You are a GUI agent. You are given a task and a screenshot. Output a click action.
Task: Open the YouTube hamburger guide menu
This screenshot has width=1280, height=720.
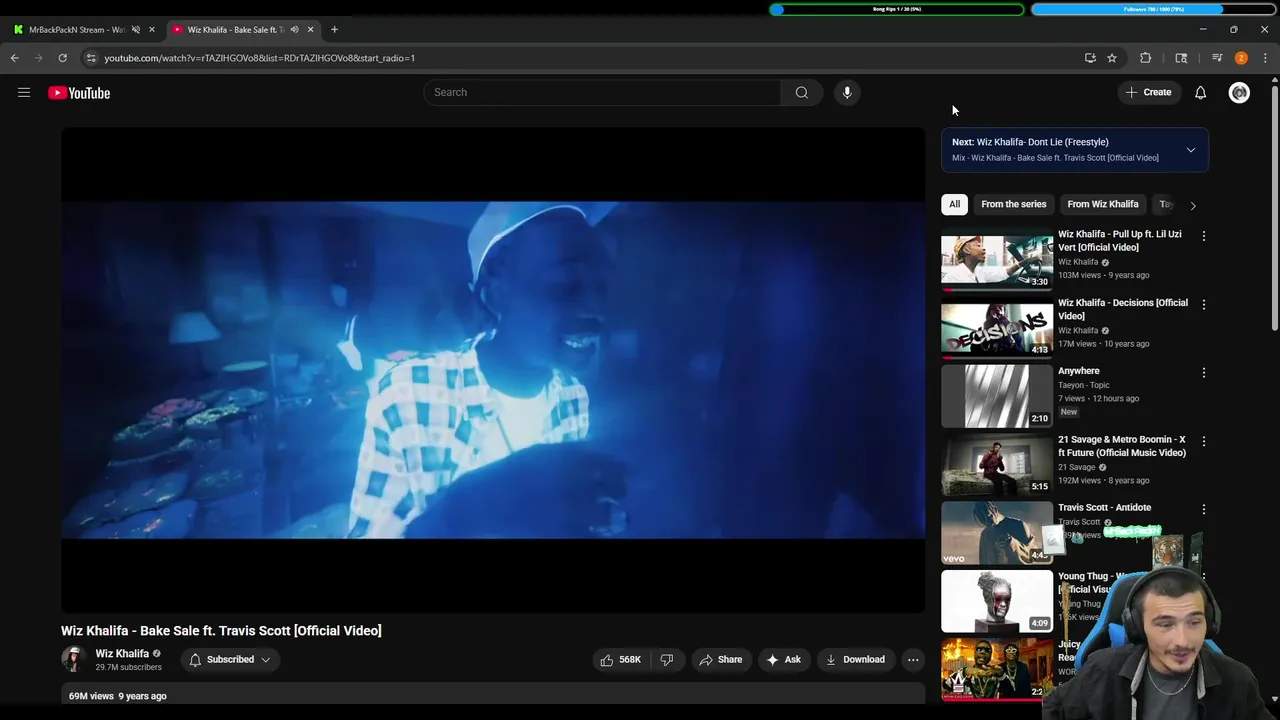[24, 93]
